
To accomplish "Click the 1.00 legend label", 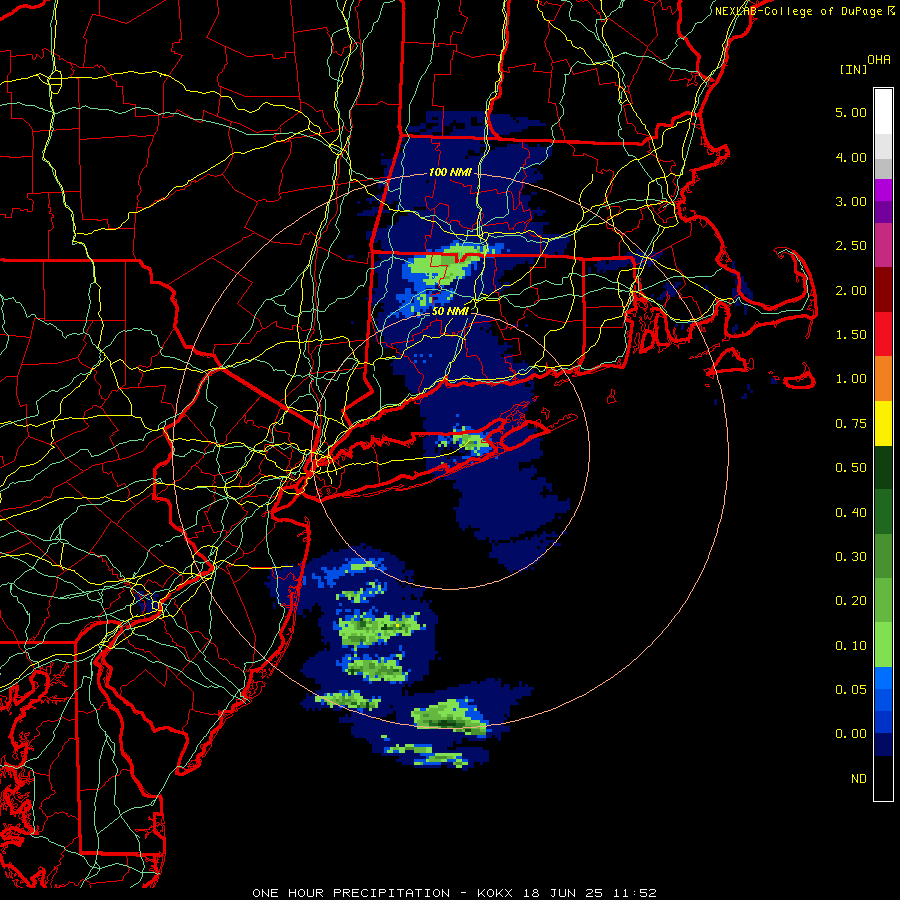I will [851, 379].
